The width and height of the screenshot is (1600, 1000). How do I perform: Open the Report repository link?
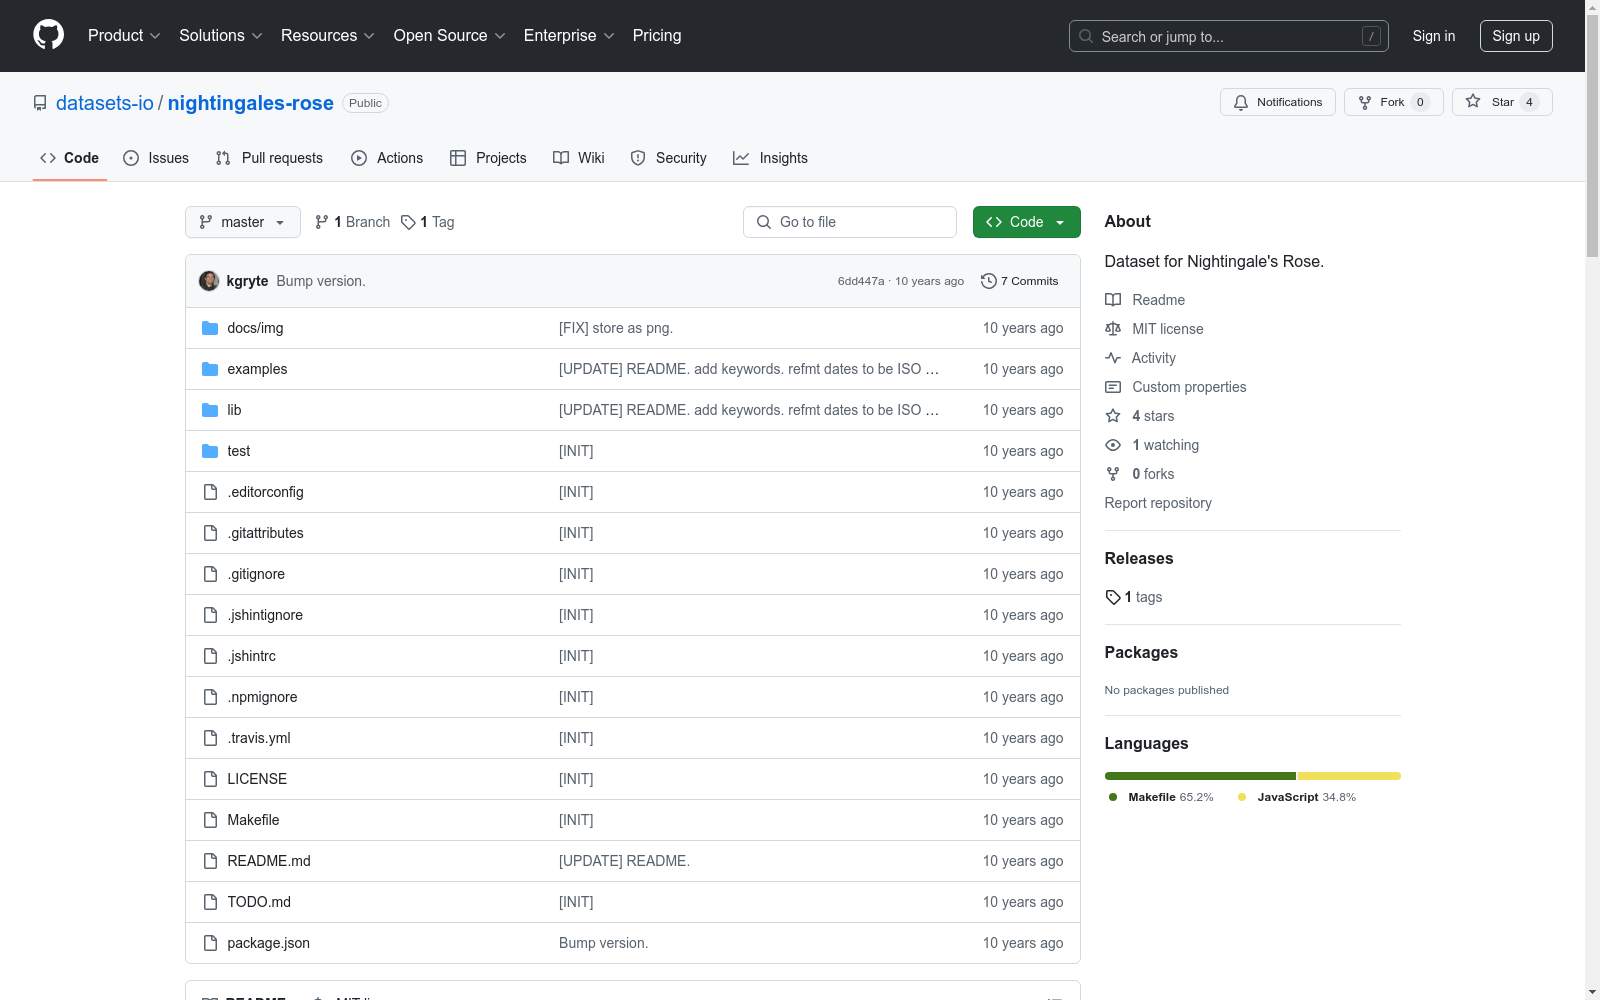click(x=1158, y=503)
